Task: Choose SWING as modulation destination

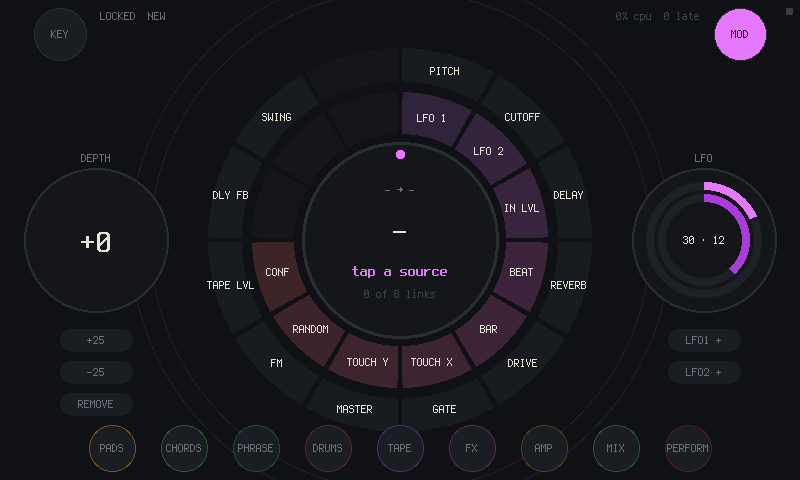Action: 277,117
